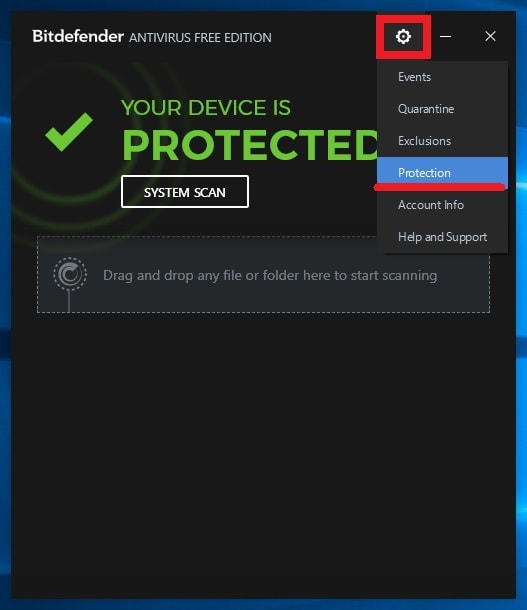Click the YOUR DEVICE IS heading
Image resolution: width=527 pixels, height=610 pixels.
206,108
